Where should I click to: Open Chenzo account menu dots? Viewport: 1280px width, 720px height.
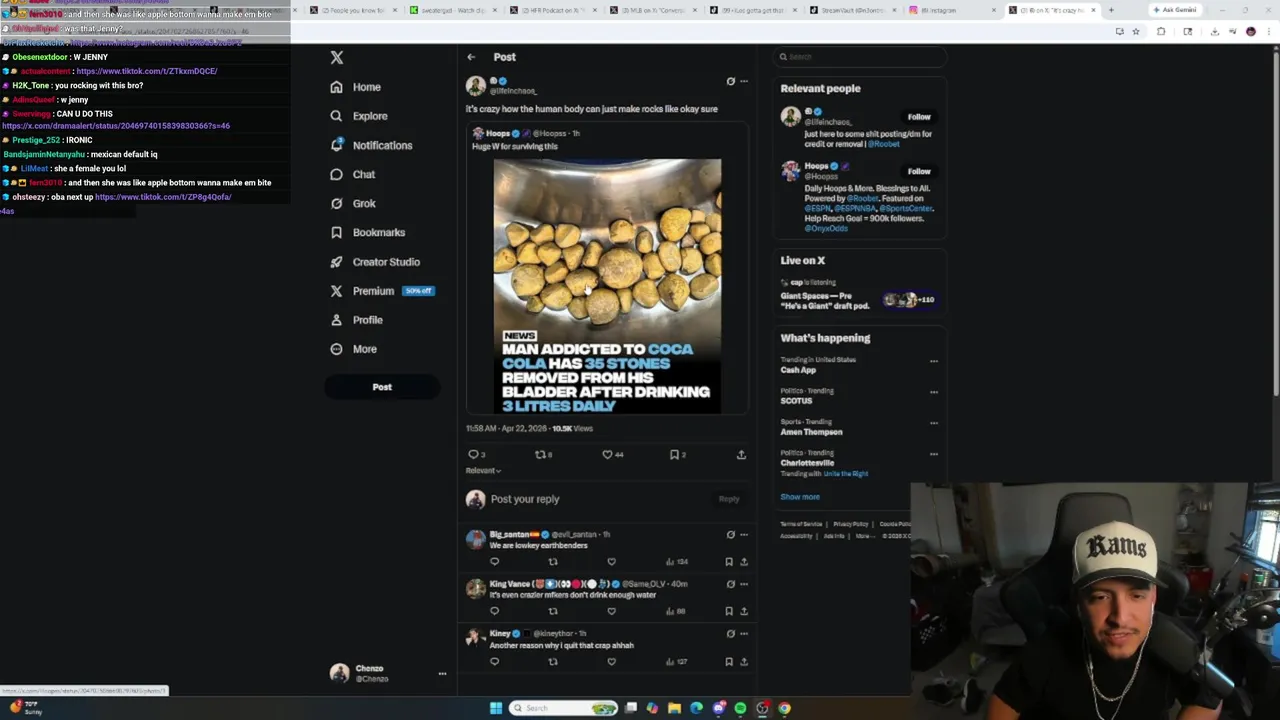click(x=442, y=674)
